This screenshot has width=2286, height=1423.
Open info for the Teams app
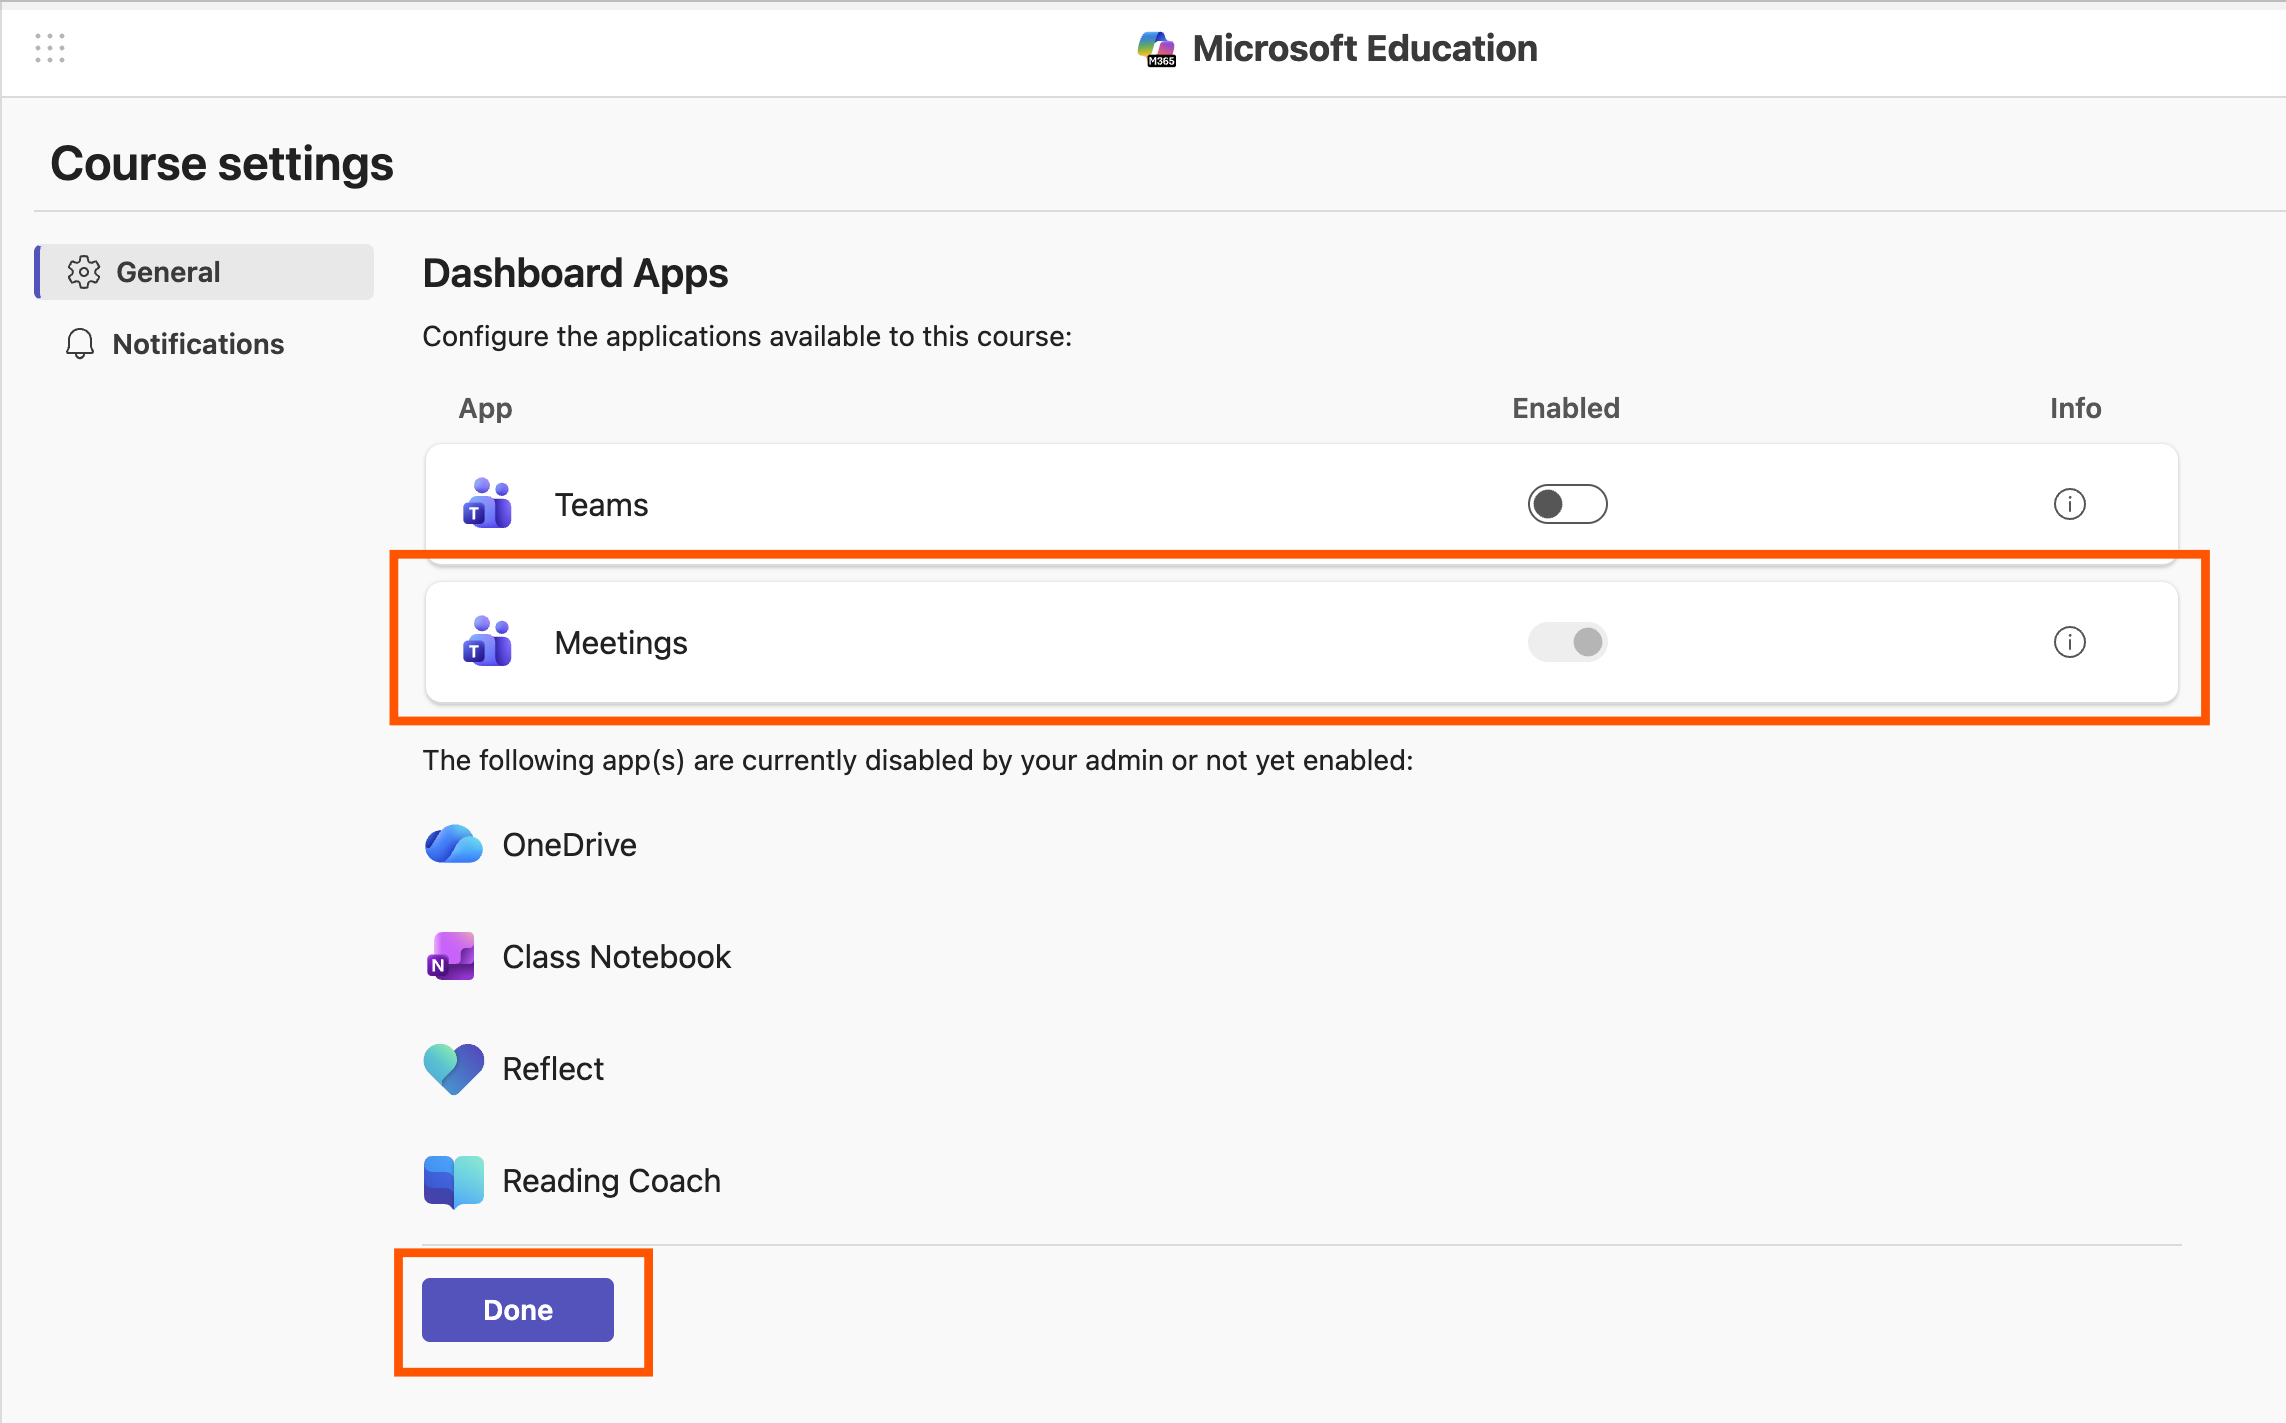(2069, 504)
